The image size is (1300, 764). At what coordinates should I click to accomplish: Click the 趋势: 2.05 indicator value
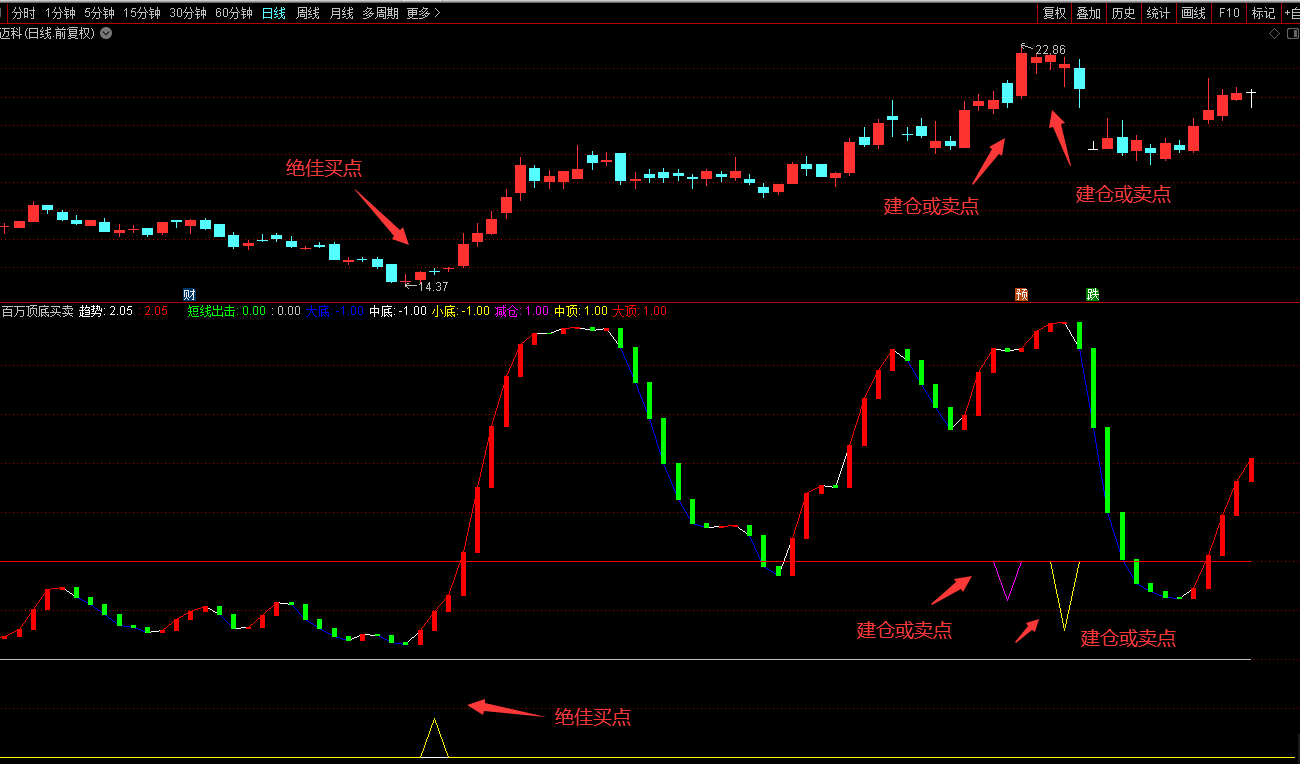[105, 311]
